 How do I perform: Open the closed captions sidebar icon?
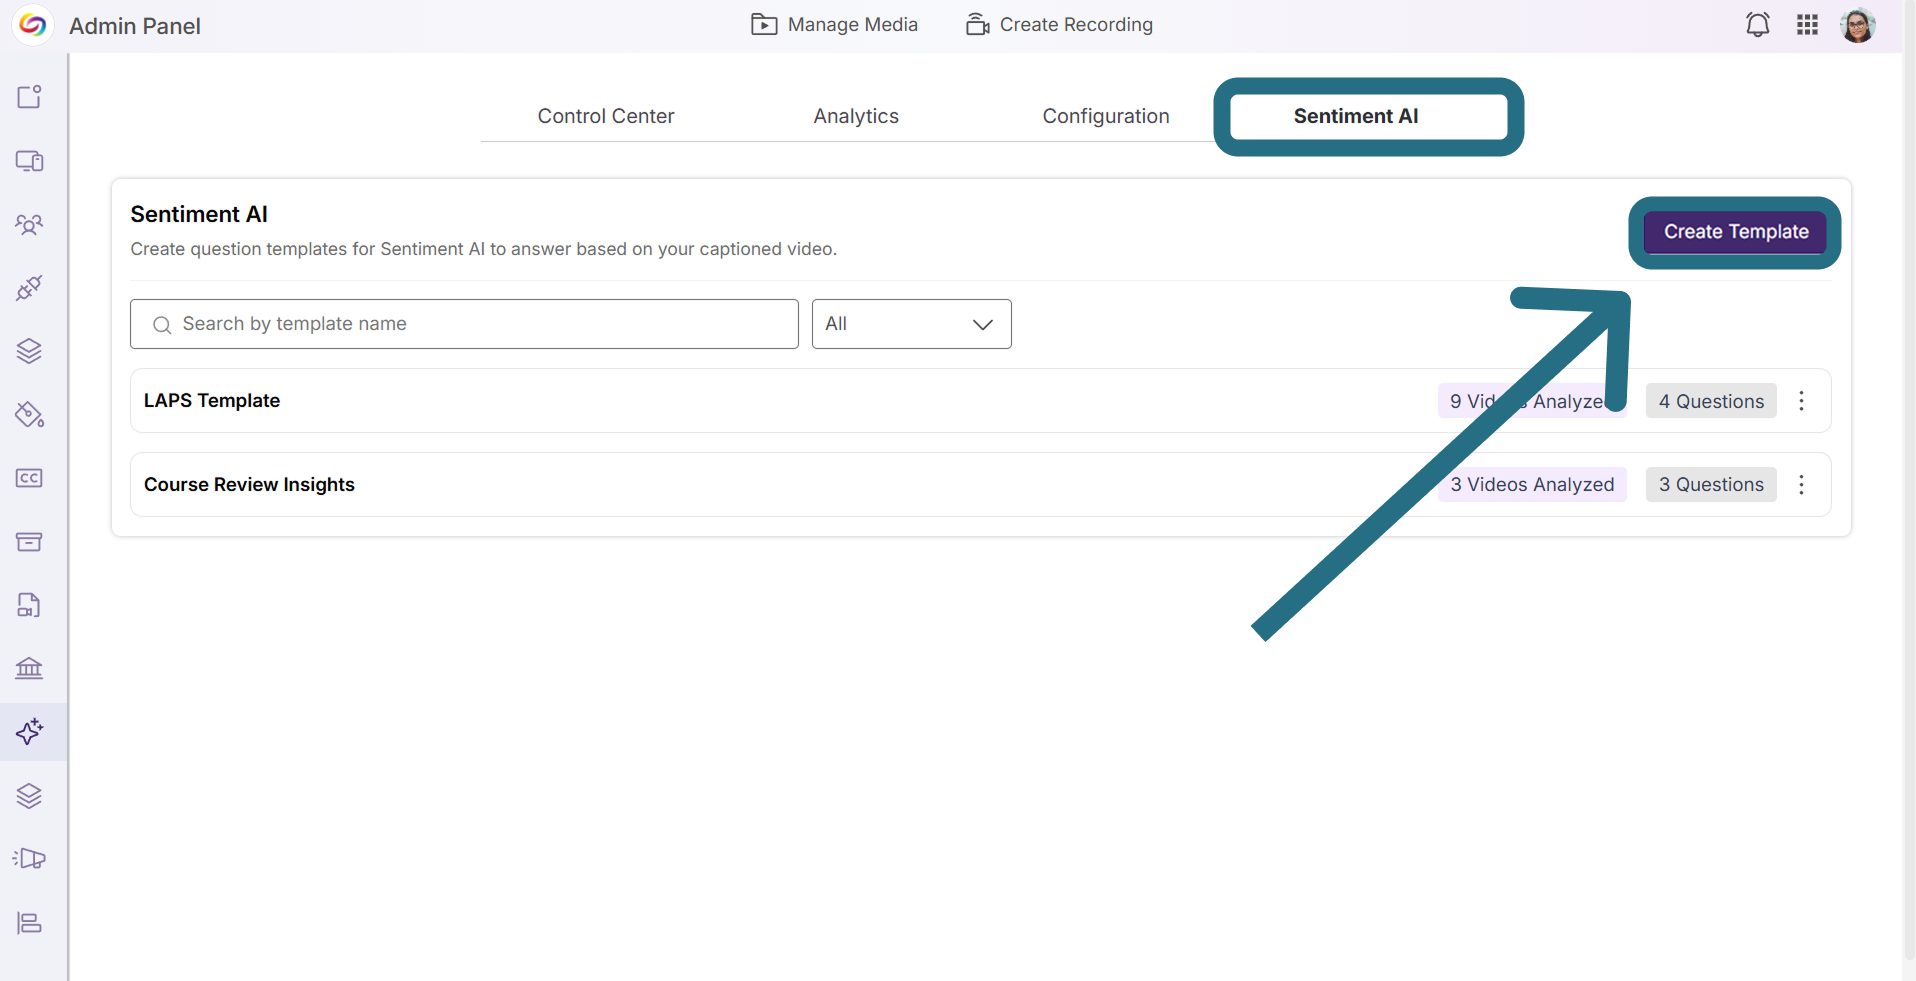pyautogui.click(x=30, y=478)
